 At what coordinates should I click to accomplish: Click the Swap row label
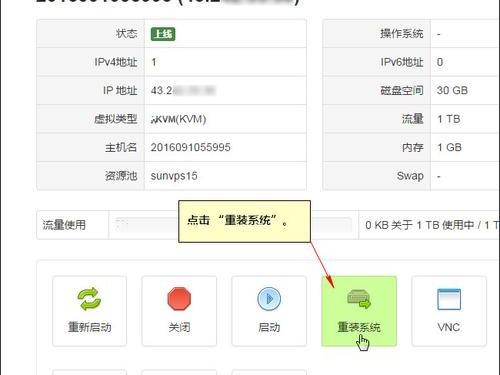[410, 176]
